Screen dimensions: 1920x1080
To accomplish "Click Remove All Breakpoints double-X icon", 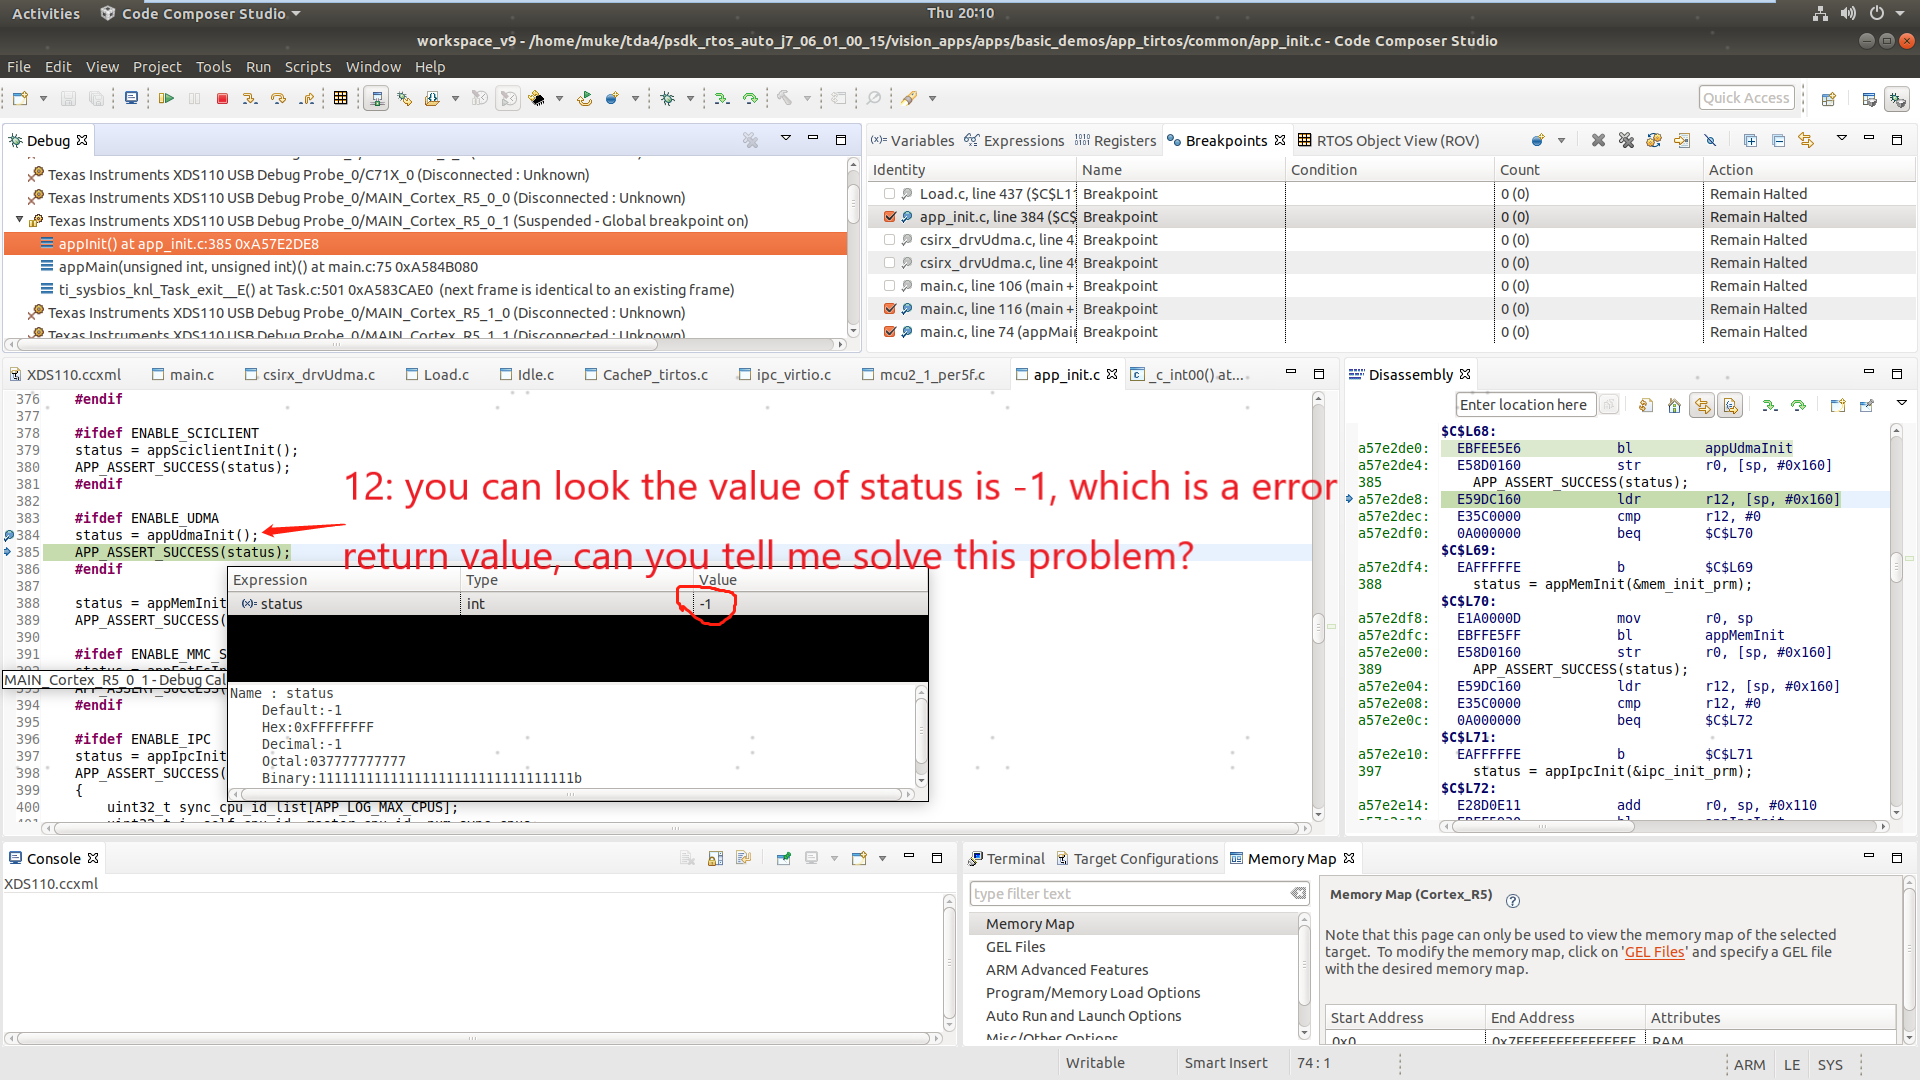I will tap(1626, 140).
